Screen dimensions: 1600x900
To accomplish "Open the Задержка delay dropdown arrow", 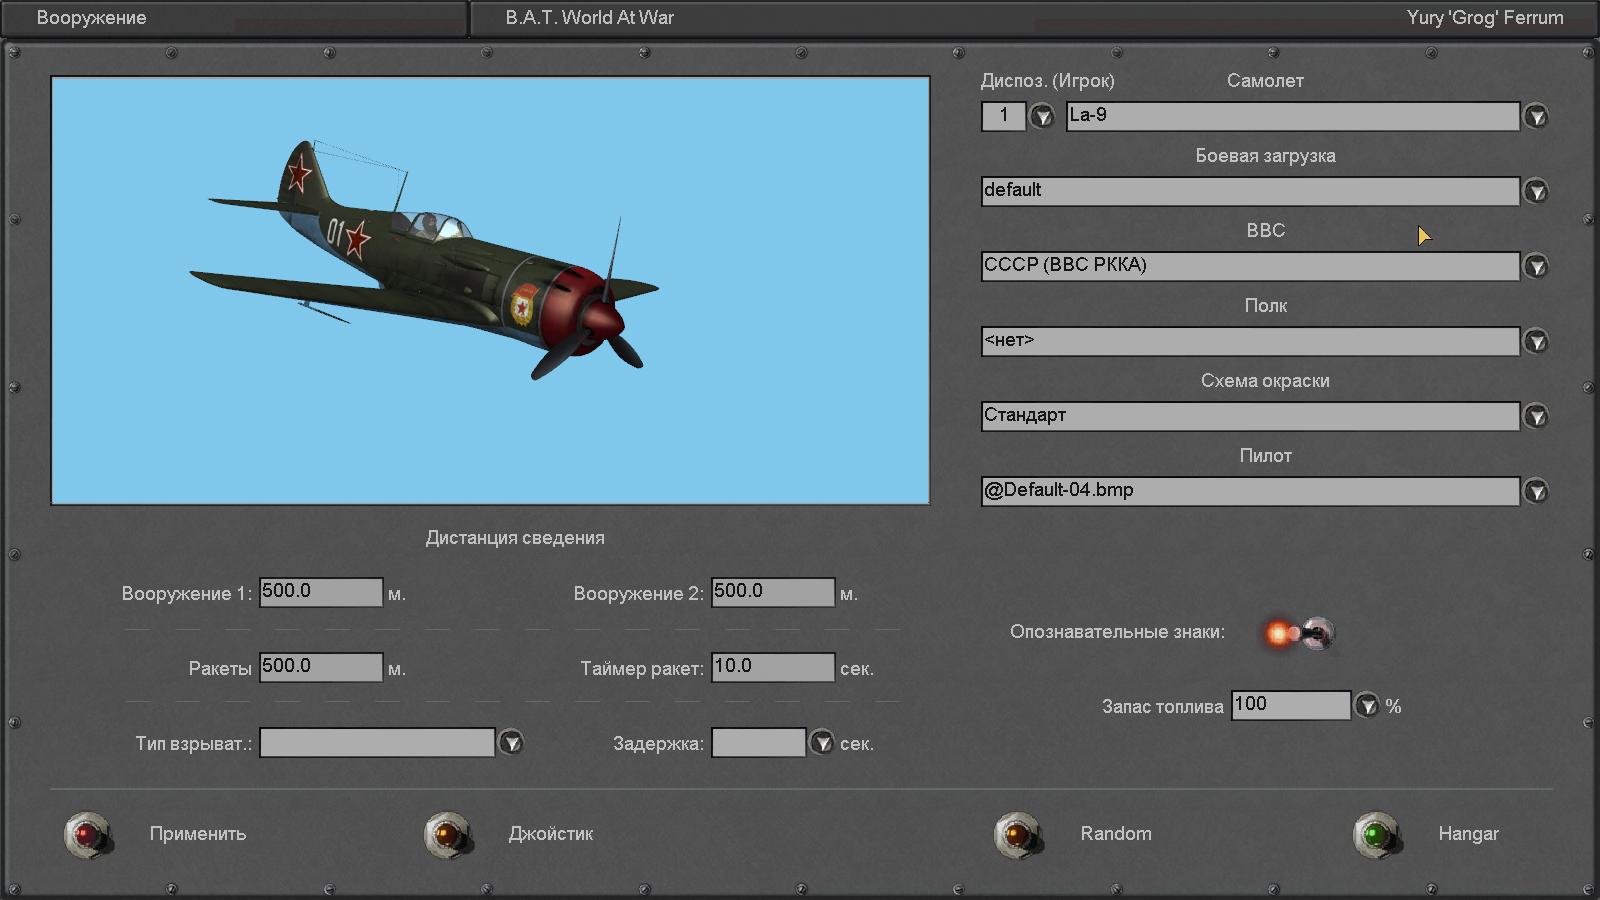I will [x=821, y=743].
